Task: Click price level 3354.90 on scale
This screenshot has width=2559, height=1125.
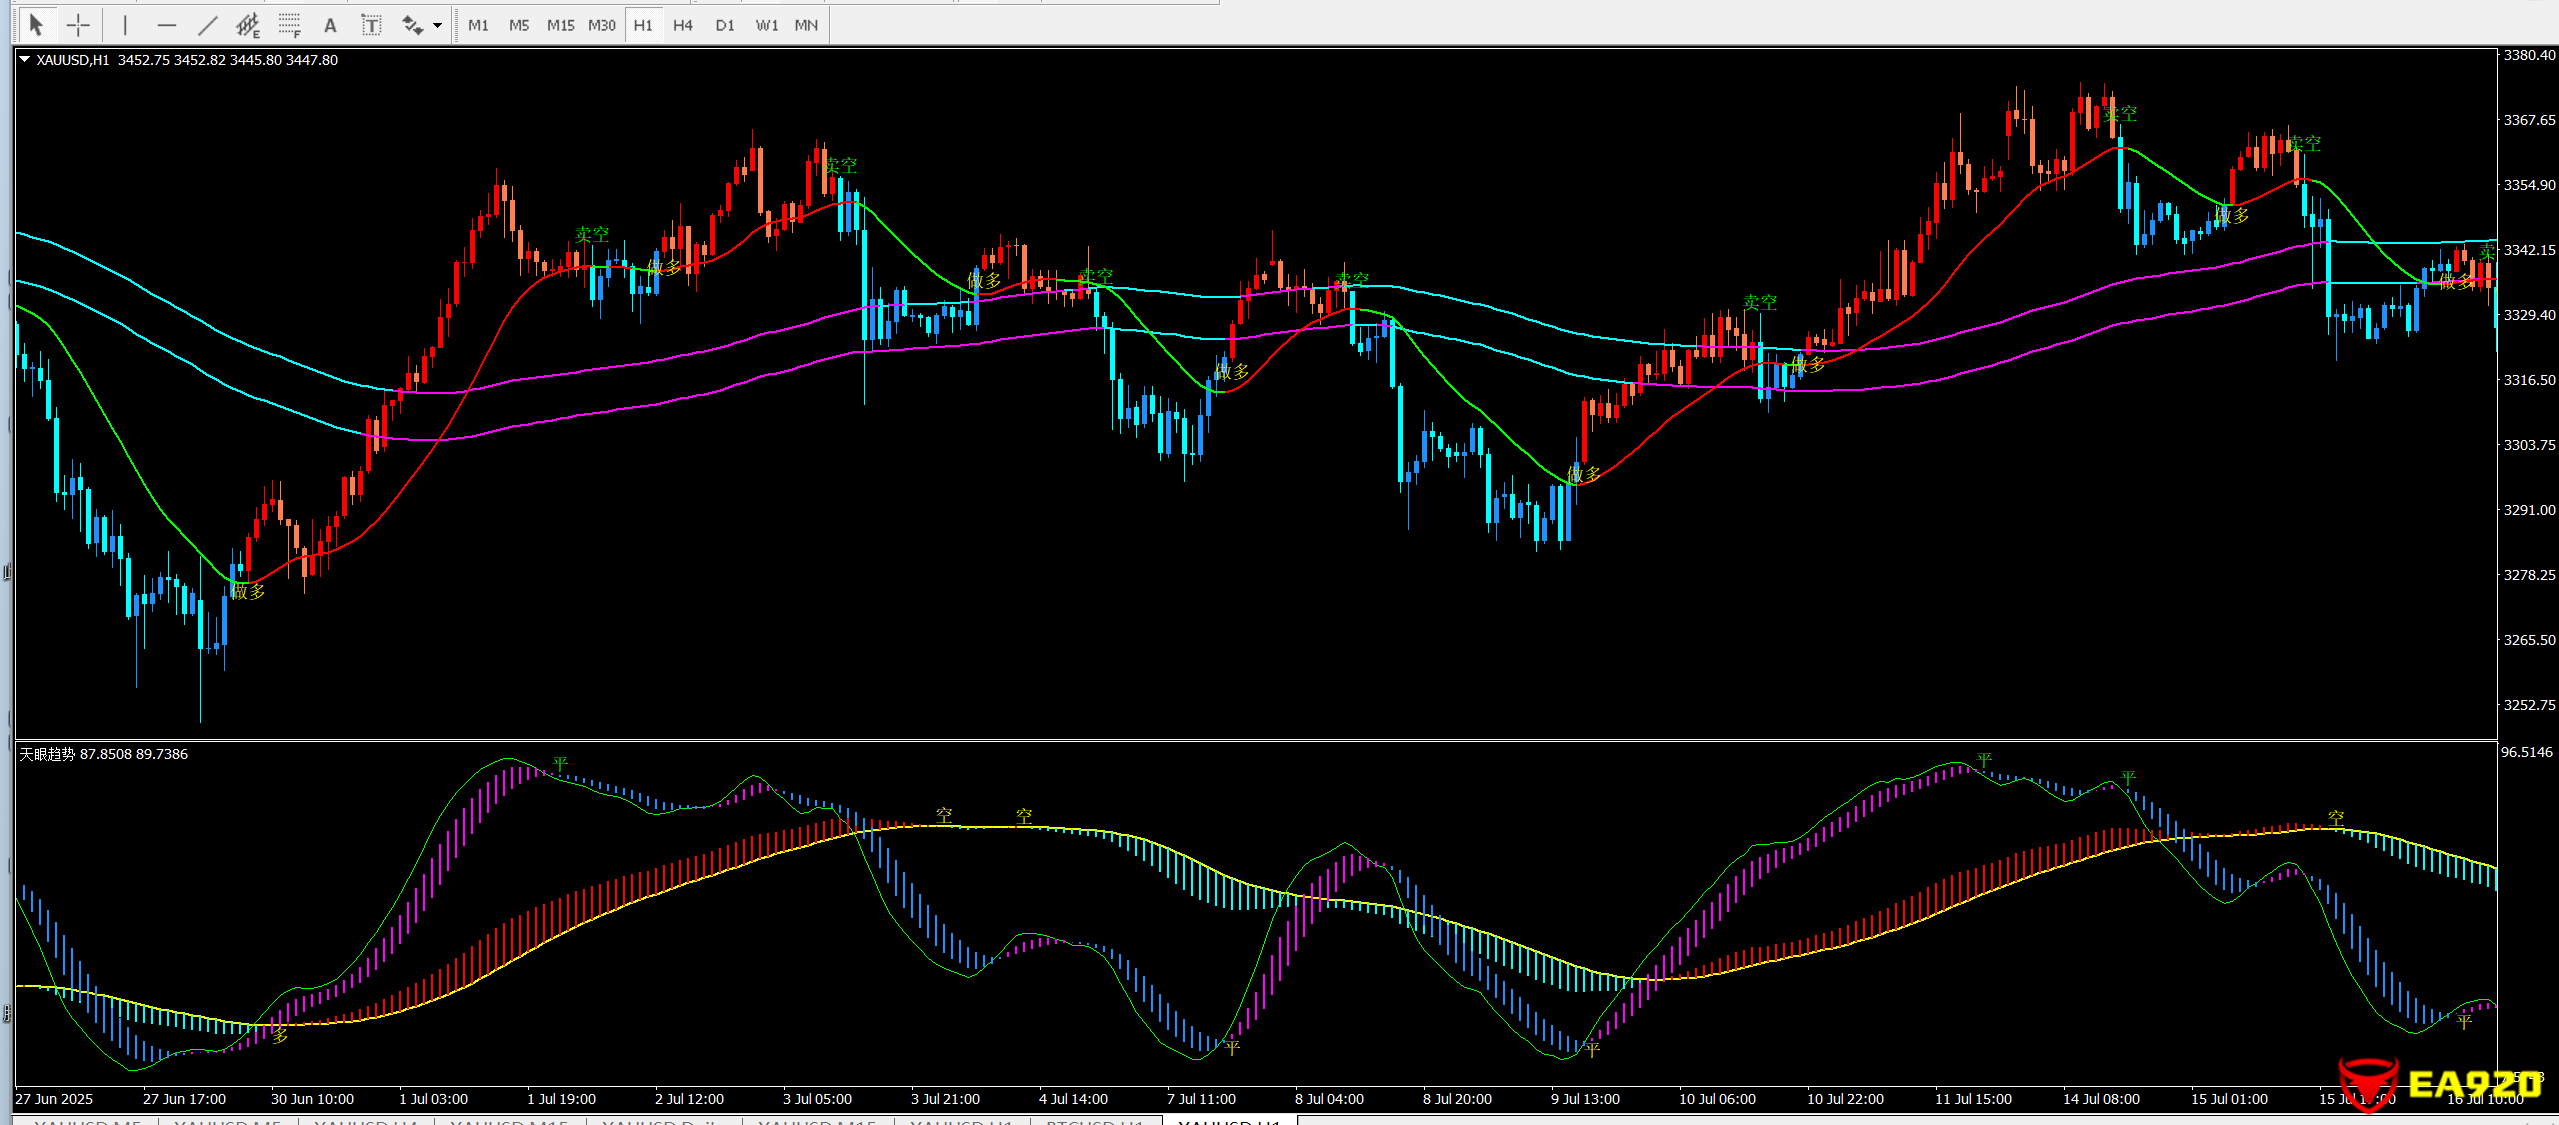Action: click(2529, 185)
